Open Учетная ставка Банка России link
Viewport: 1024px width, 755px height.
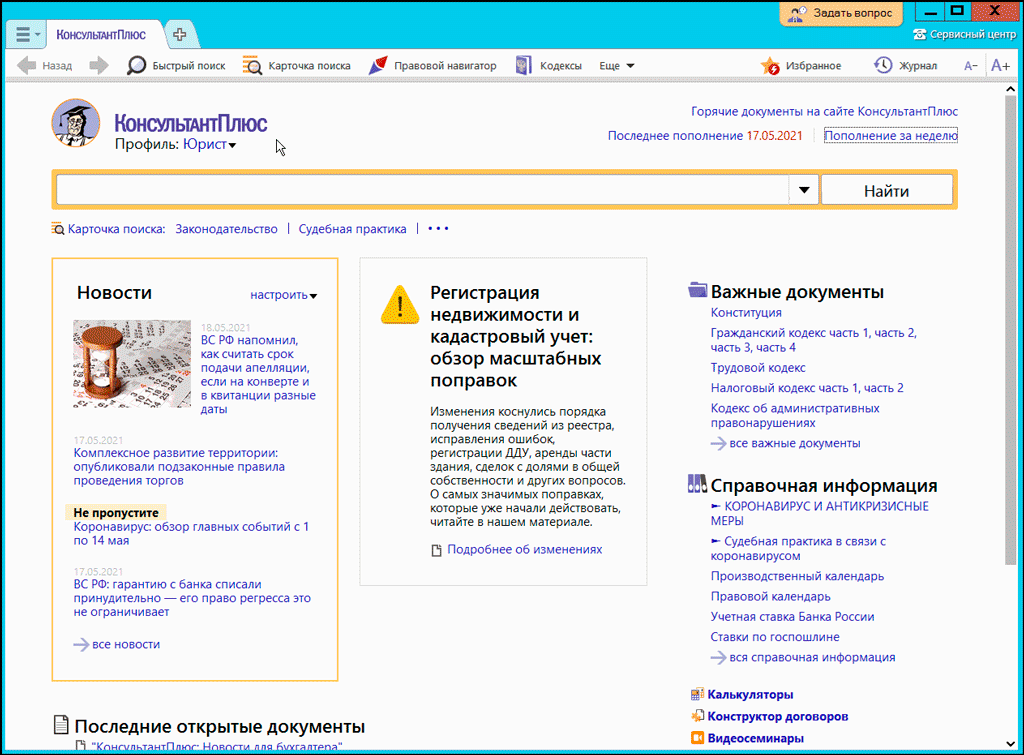coord(792,617)
